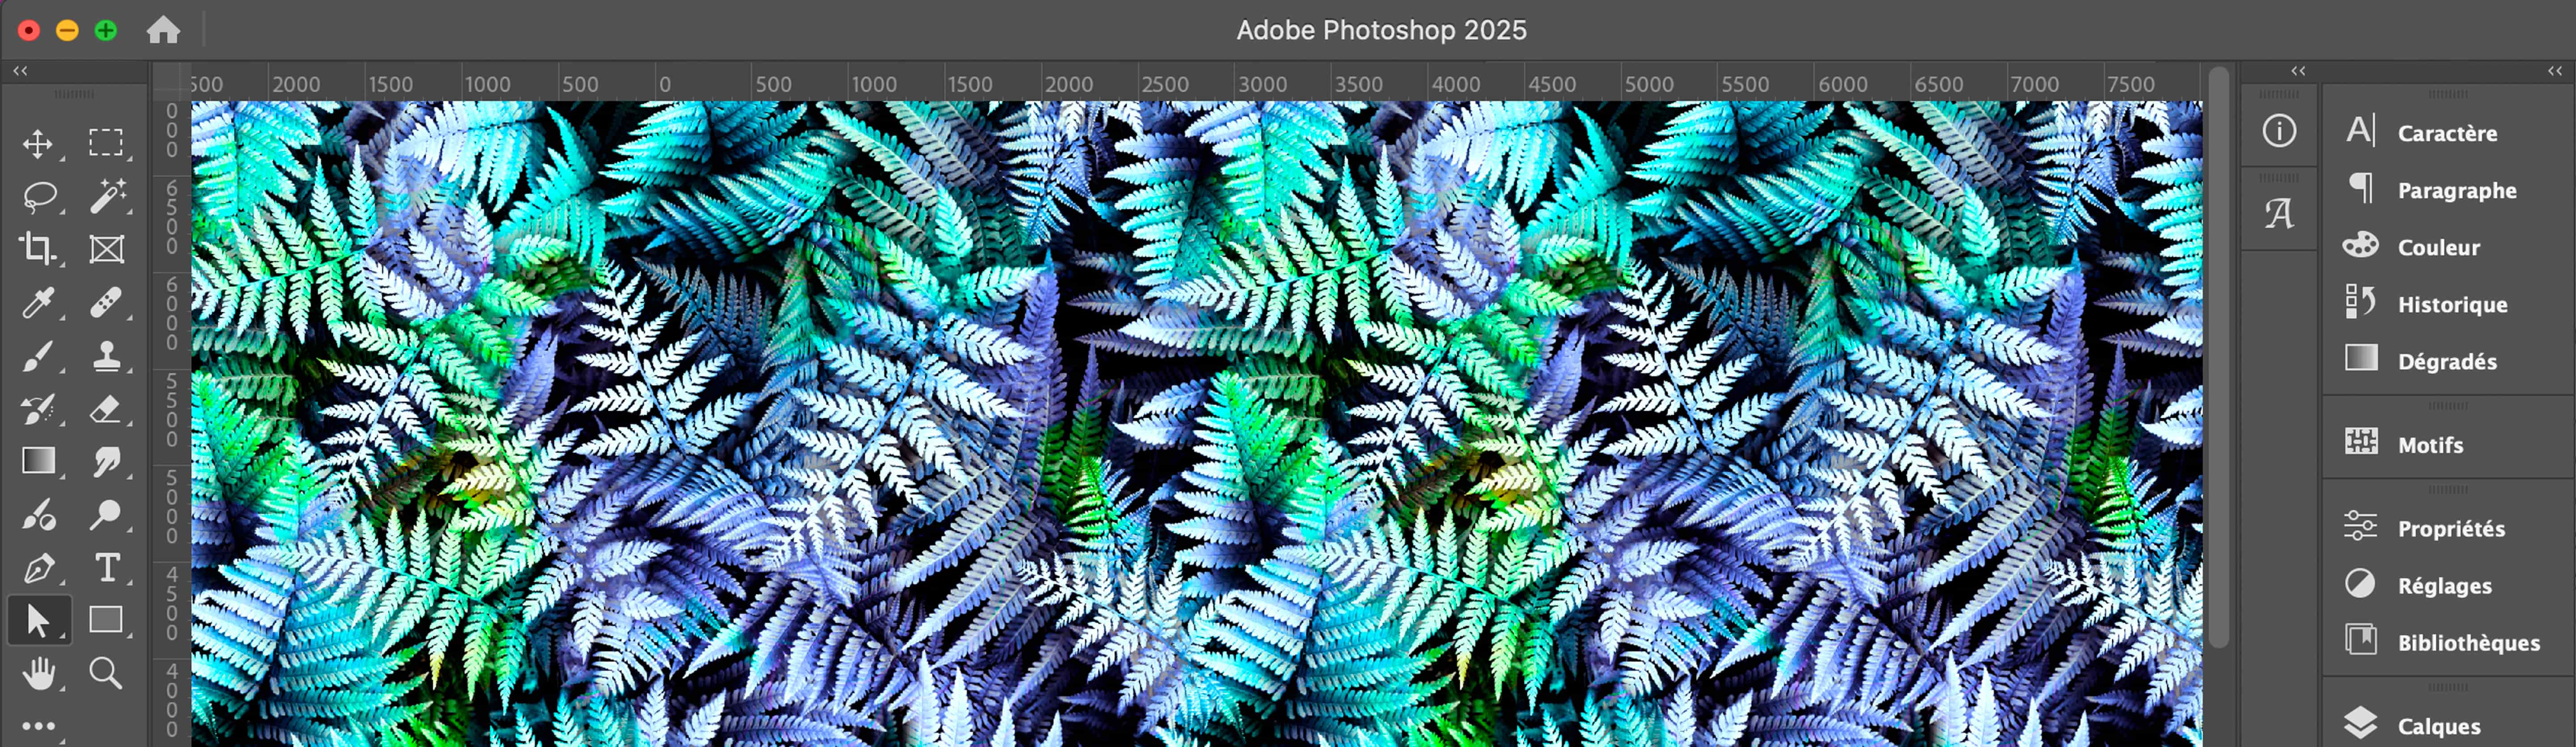This screenshot has height=747, width=2576.
Task: Expand the right panel dock arrows
Action: (2554, 71)
